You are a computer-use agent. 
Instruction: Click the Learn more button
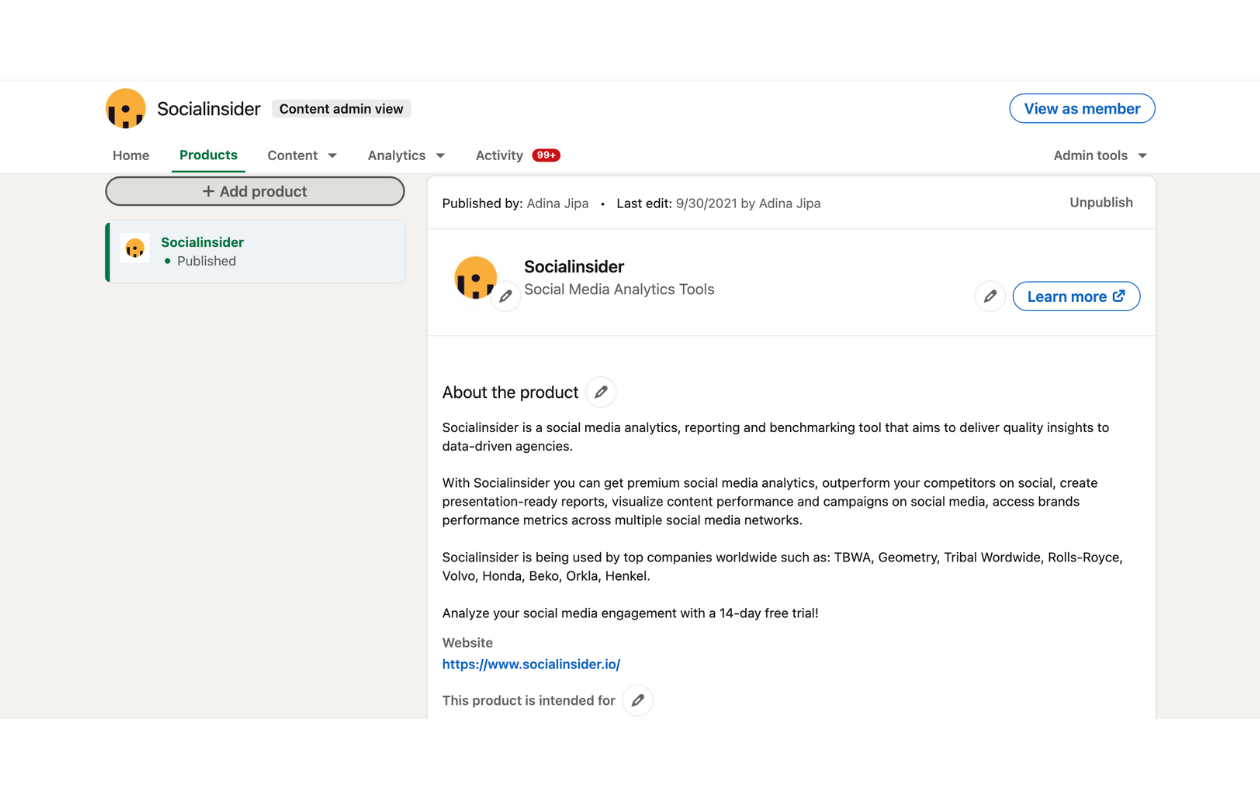[x=1076, y=296]
